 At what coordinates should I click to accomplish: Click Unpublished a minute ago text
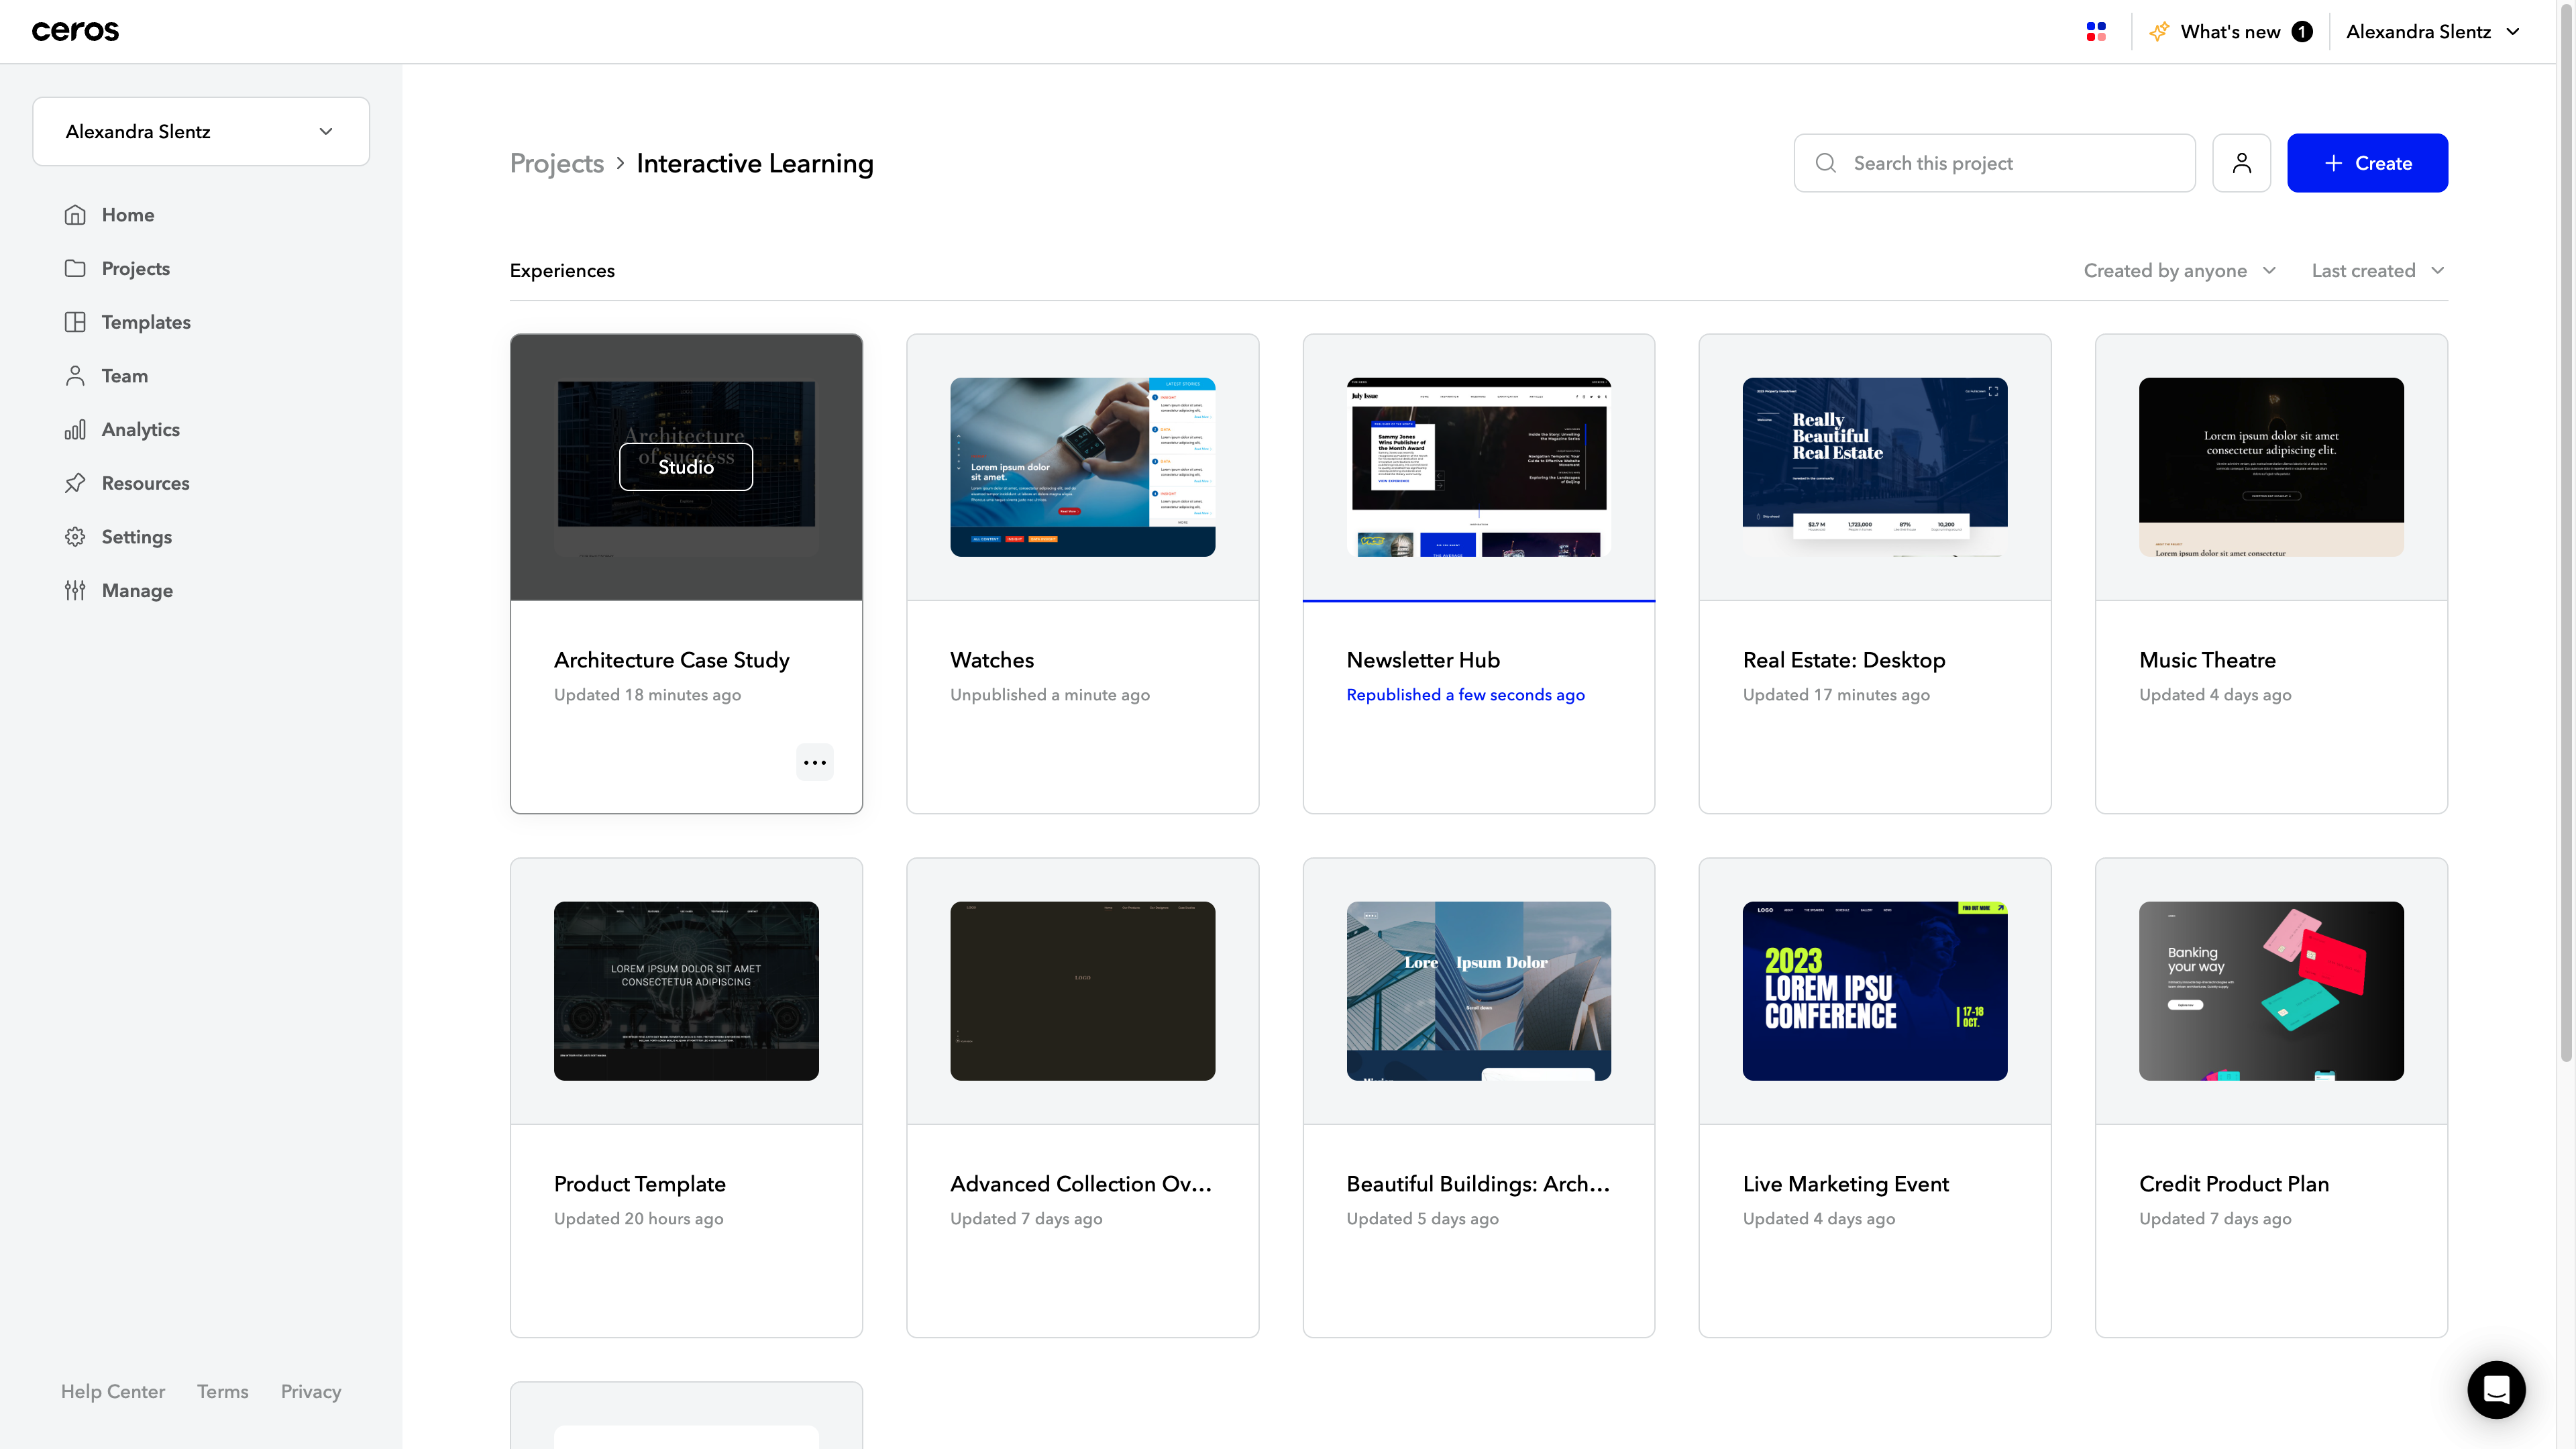click(x=1050, y=695)
